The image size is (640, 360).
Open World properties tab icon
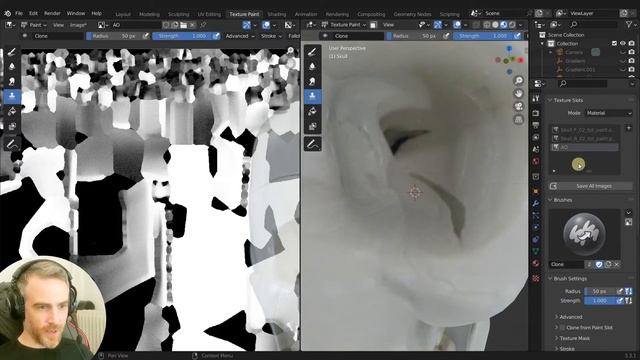536,161
